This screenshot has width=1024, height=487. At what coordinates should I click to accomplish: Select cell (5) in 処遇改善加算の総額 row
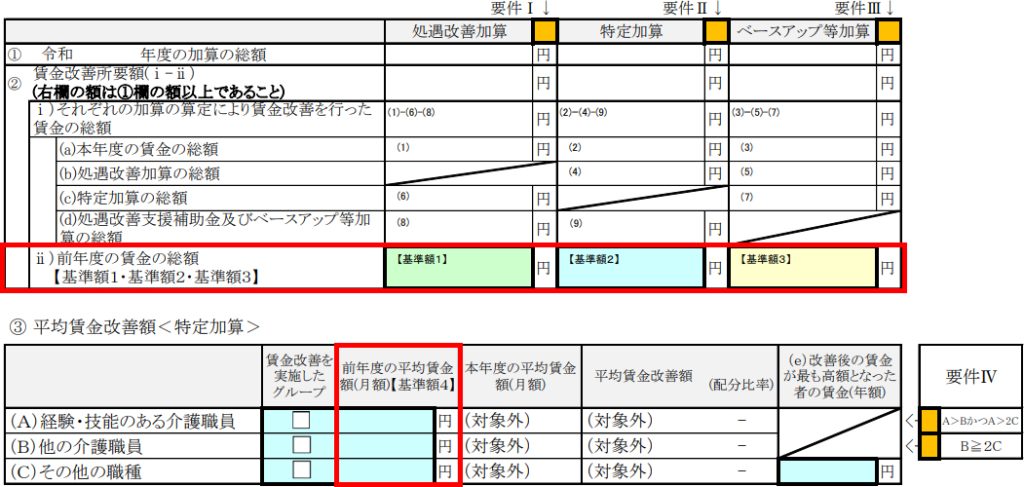click(803, 173)
